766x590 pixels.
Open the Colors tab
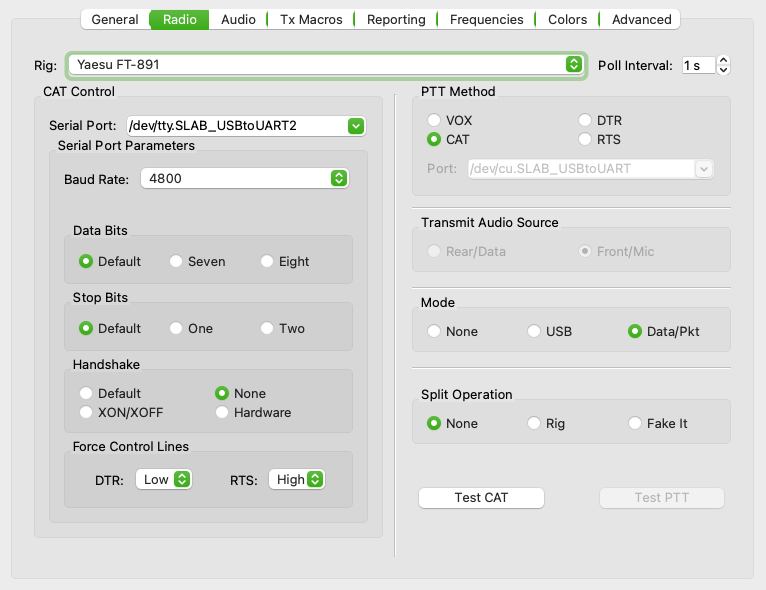click(568, 20)
